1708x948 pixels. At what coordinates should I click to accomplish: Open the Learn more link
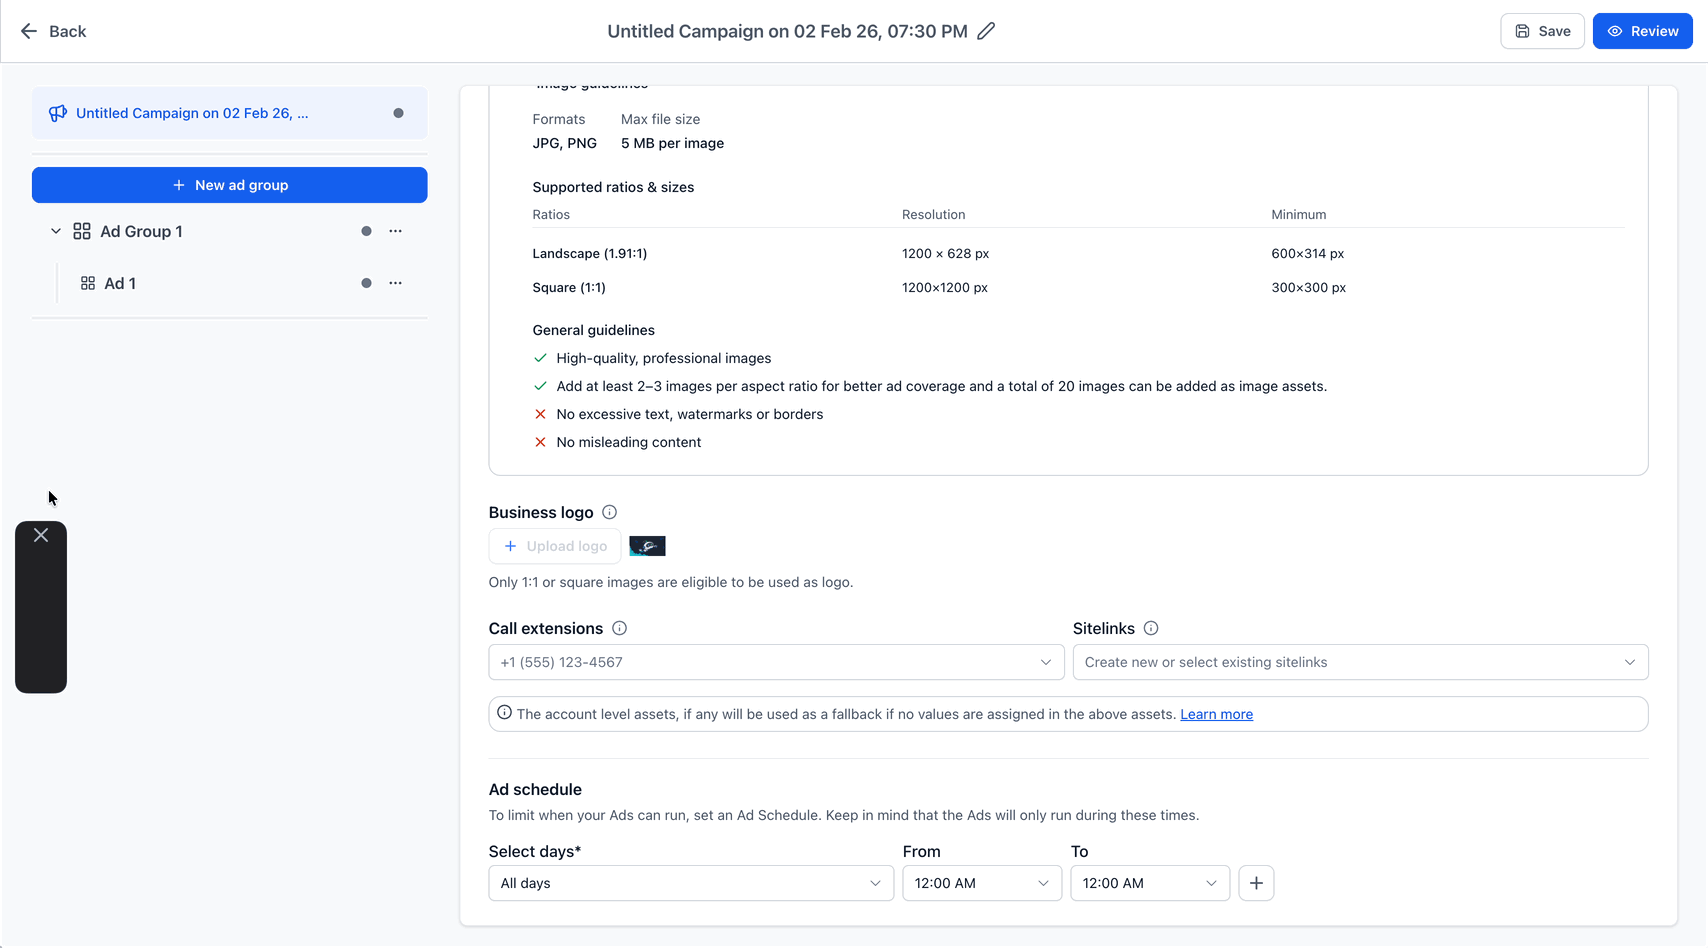point(1216,714)
